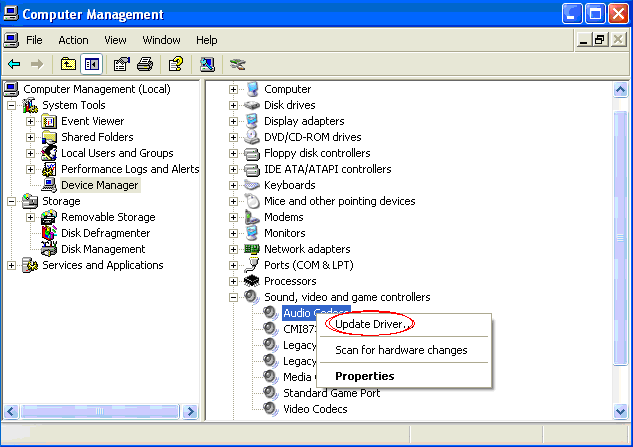Image resolution: width=633 pixels, height=447 pixels.
Task: Expand the Display adapters category
Action: coord(233,121)
